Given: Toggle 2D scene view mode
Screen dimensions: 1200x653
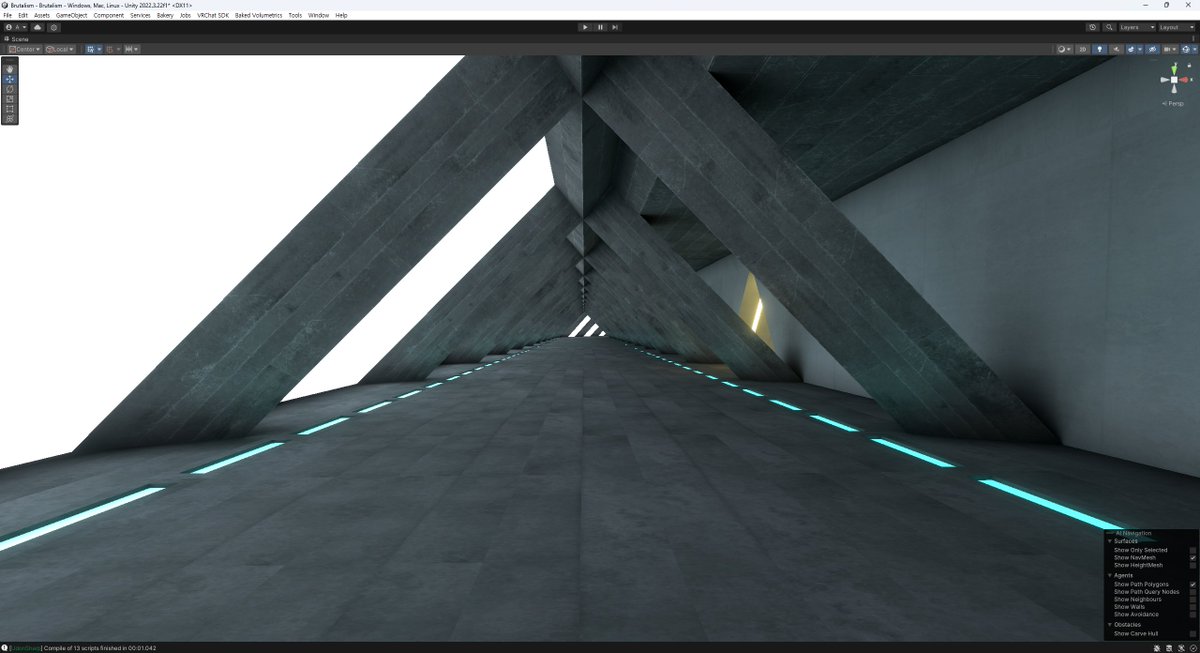Looking at the screenshot, I should (x=1083, y=49).
